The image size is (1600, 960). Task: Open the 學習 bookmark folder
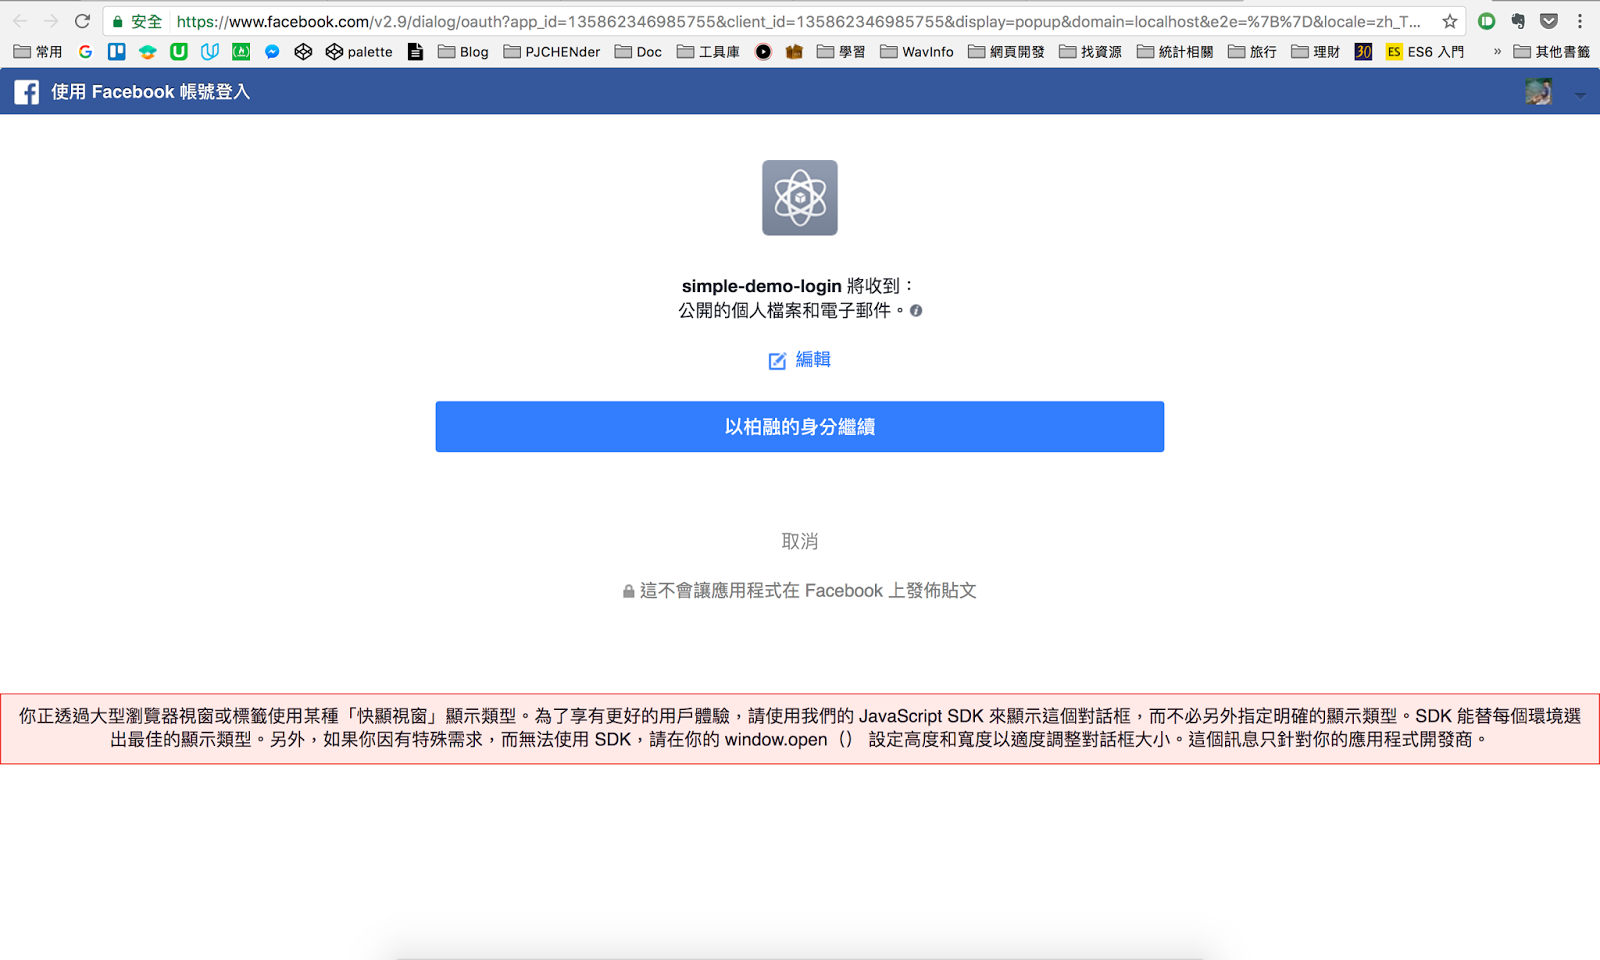click(x=841, y=51)
